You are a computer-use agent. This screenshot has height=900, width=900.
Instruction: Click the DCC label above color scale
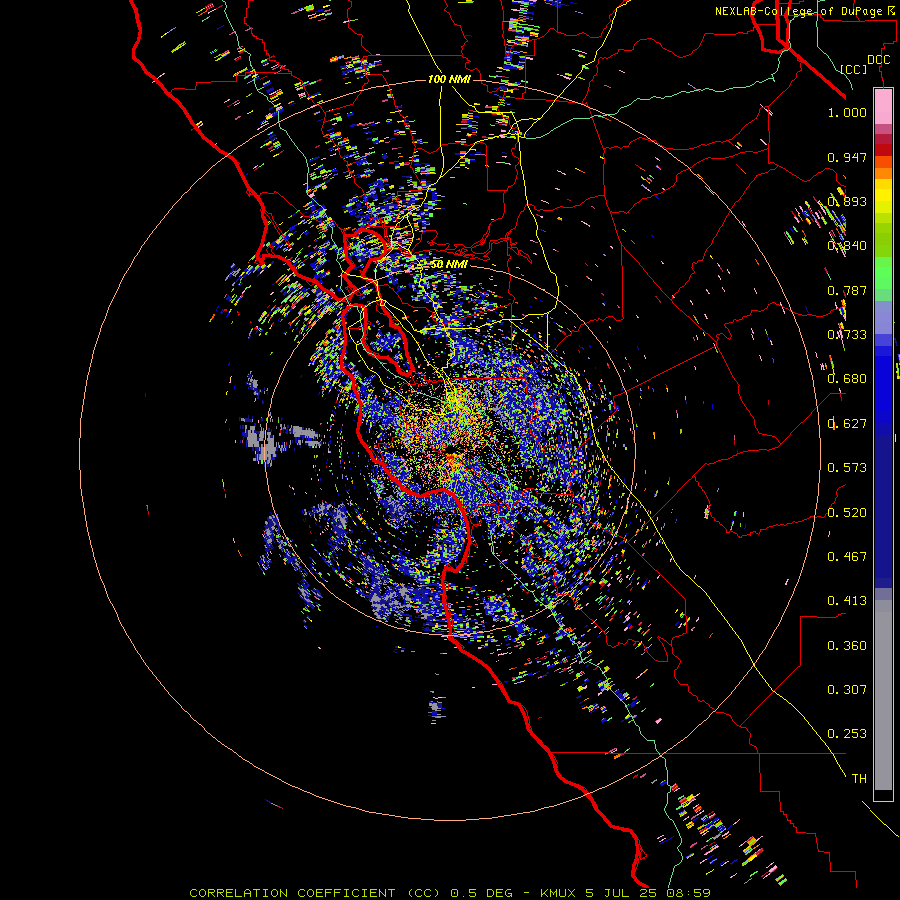coord(878,60)
